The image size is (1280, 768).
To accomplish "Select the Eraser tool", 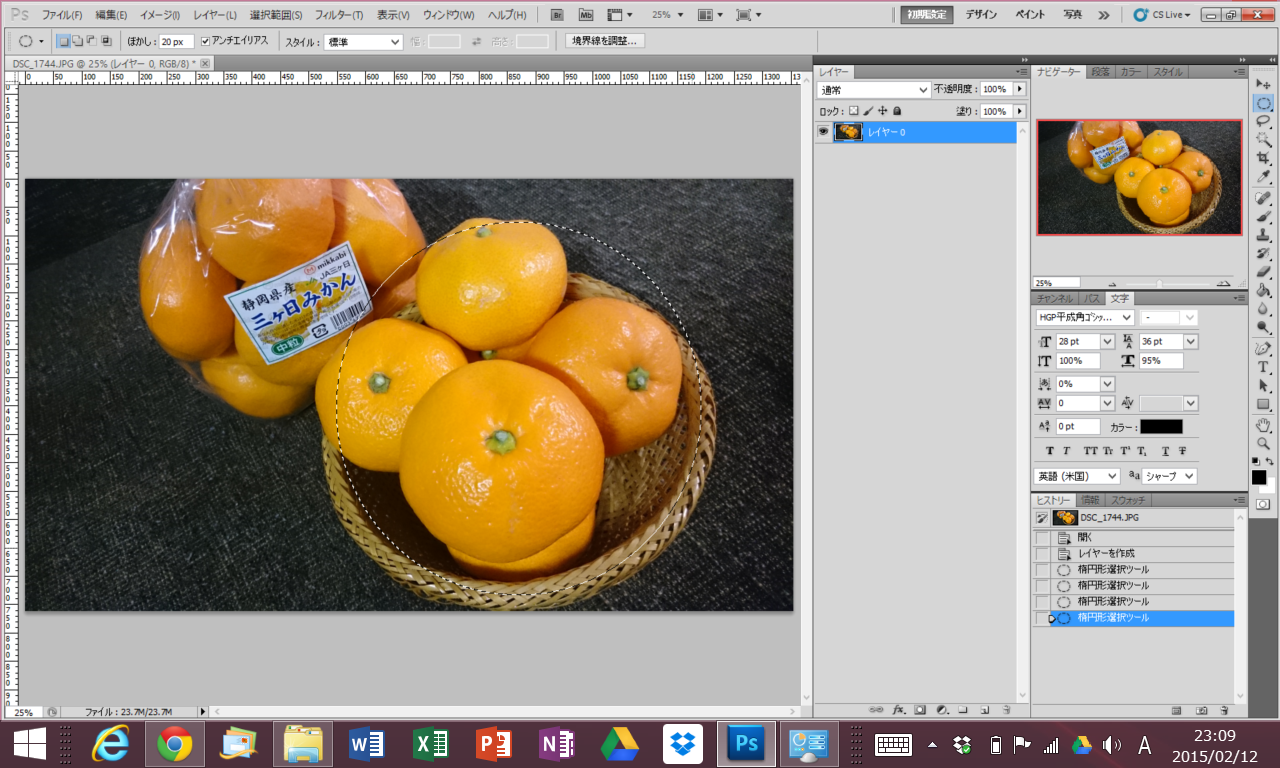I will 1263,272.
